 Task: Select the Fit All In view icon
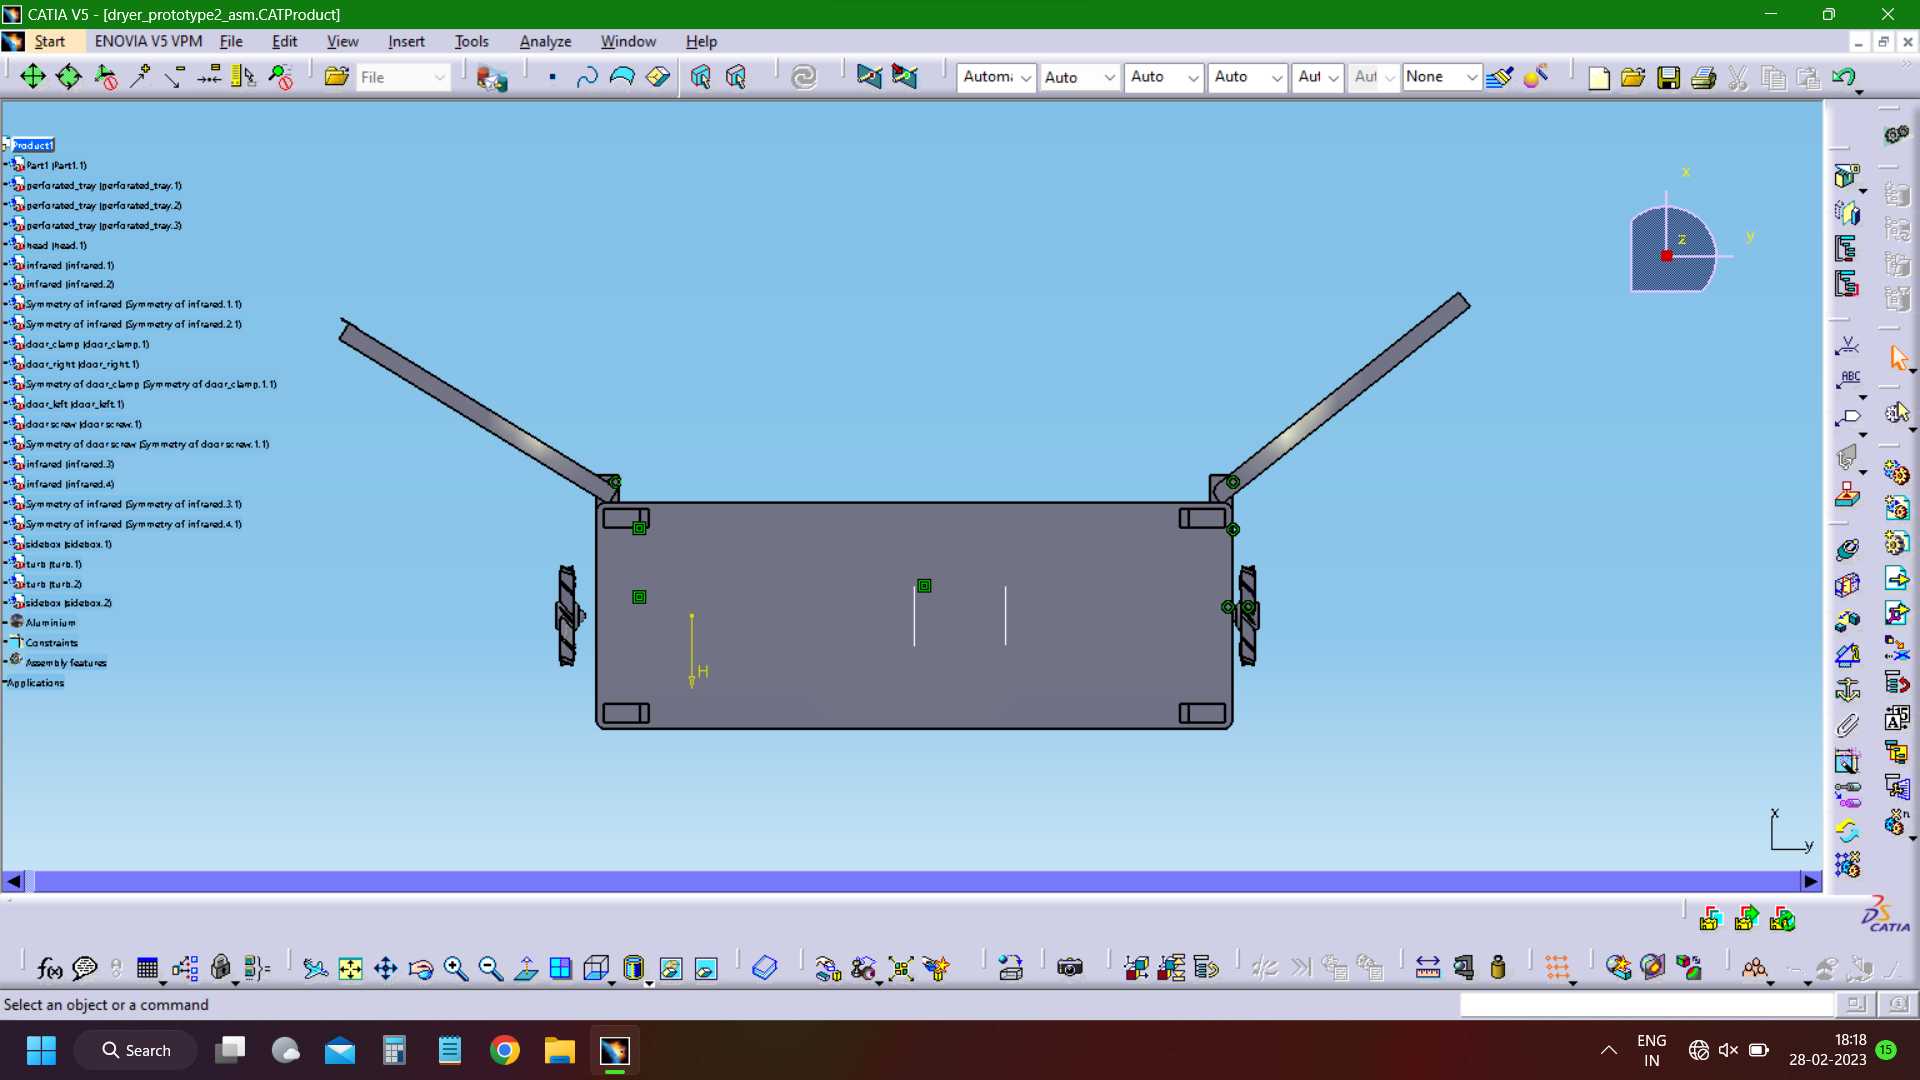[350, 968]
